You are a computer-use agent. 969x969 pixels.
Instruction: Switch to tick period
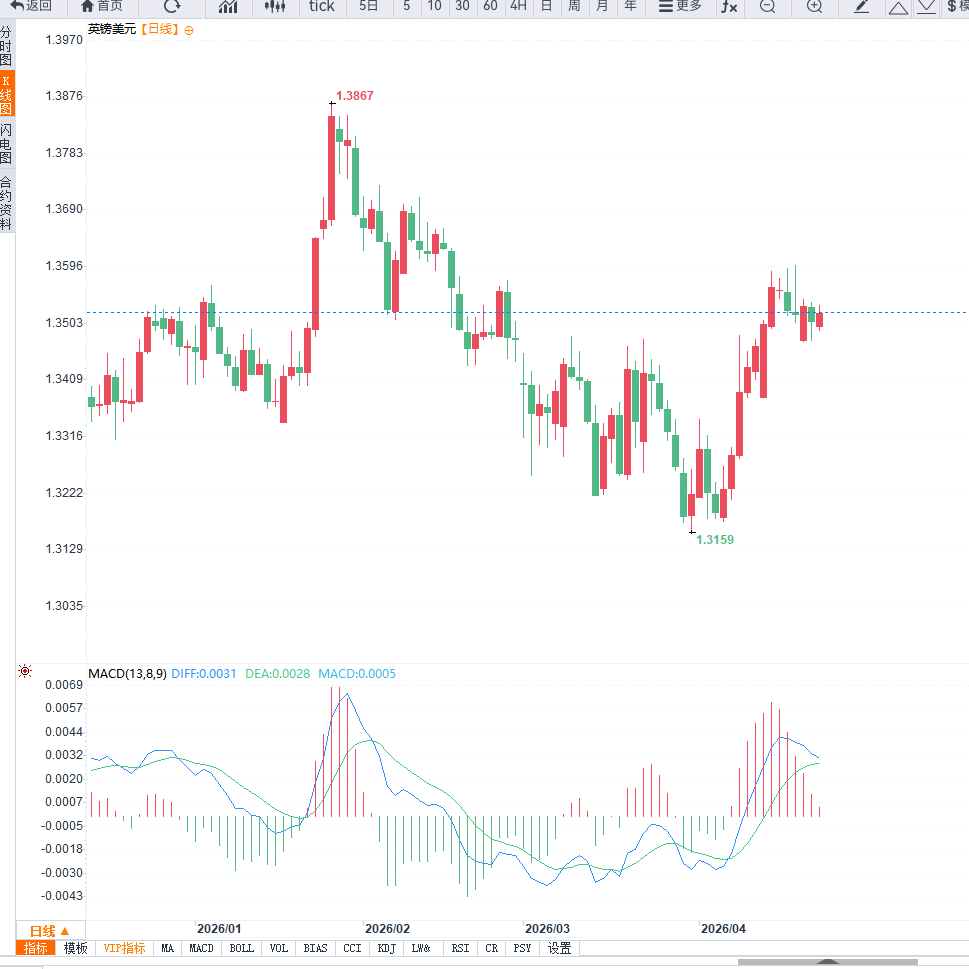[321, 6]
